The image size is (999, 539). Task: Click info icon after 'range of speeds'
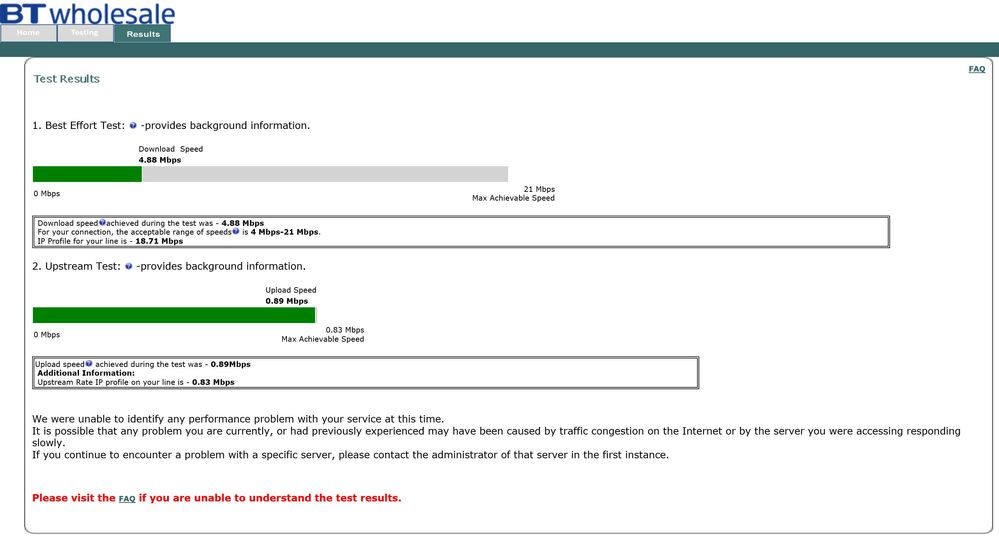pyautogui.click(x=236, y=231)
